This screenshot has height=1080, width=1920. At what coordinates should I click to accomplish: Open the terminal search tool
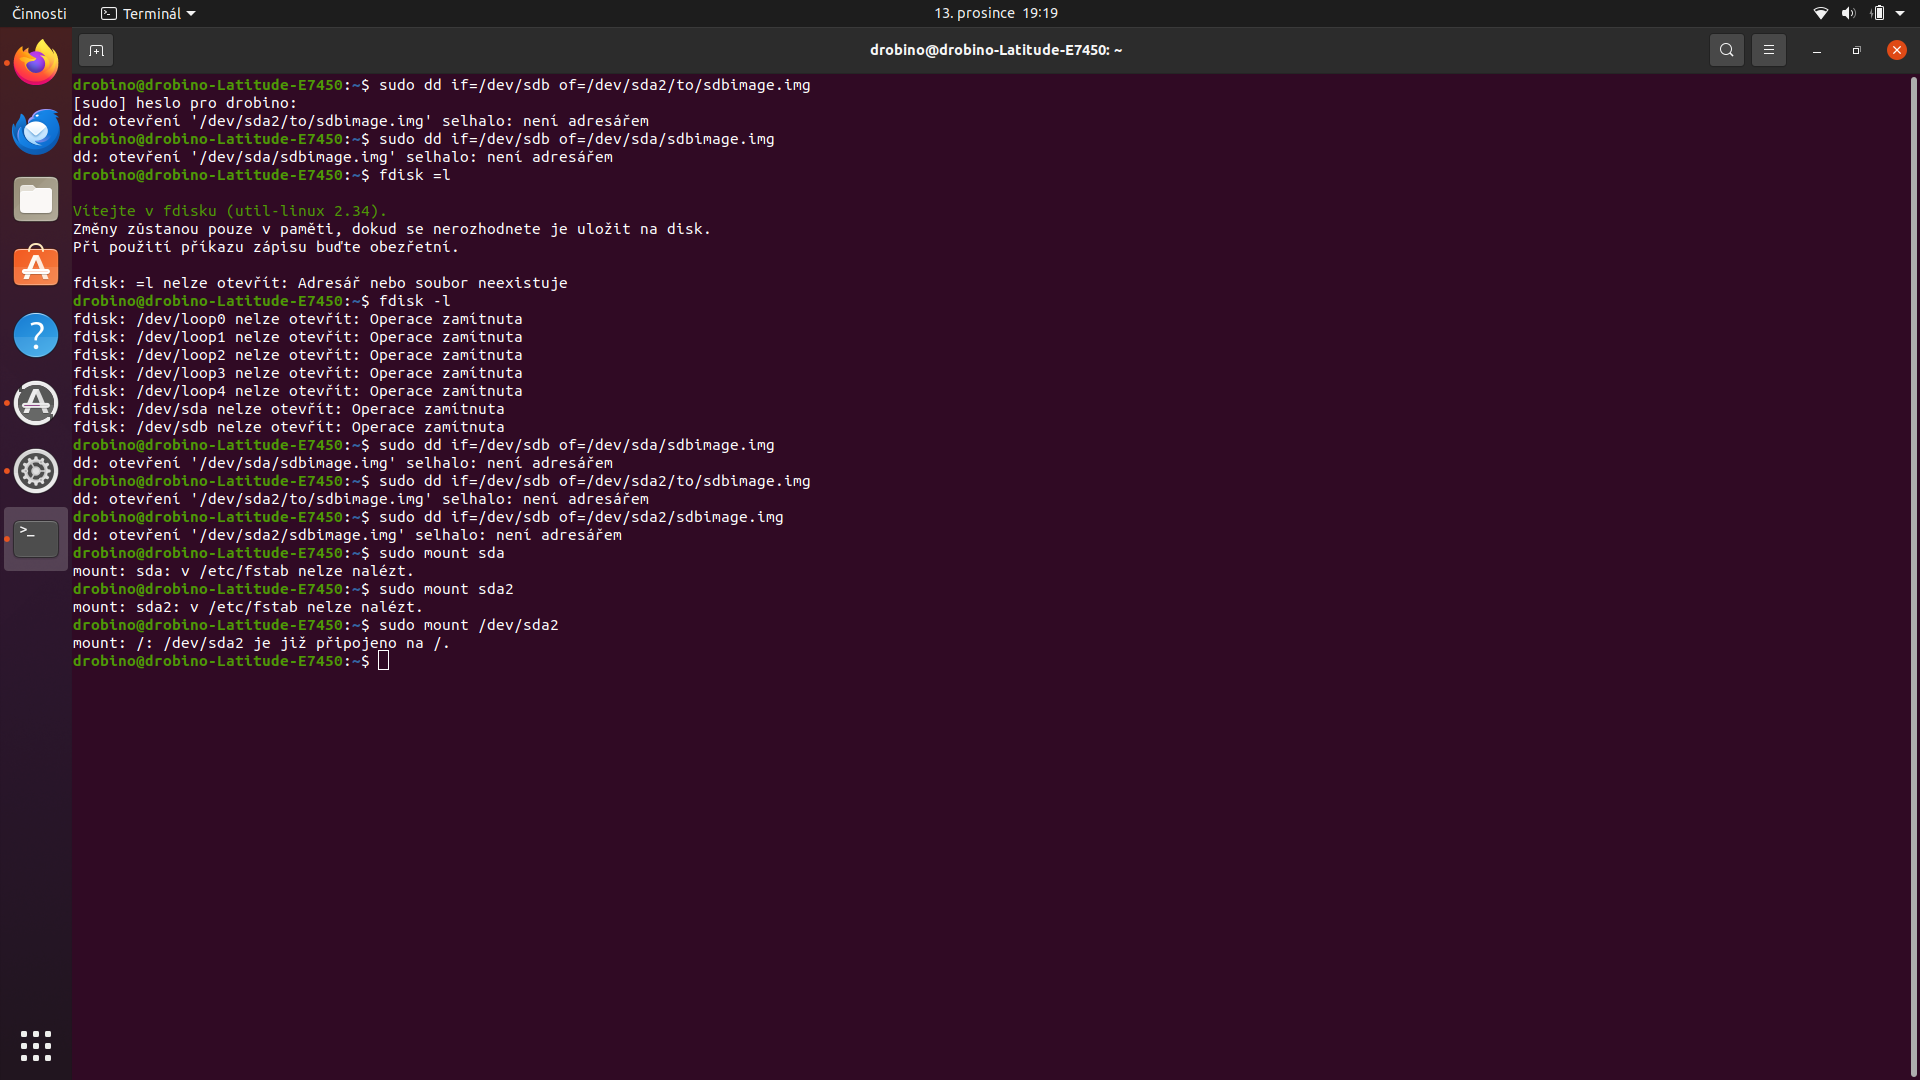[x=1726, y=50]
